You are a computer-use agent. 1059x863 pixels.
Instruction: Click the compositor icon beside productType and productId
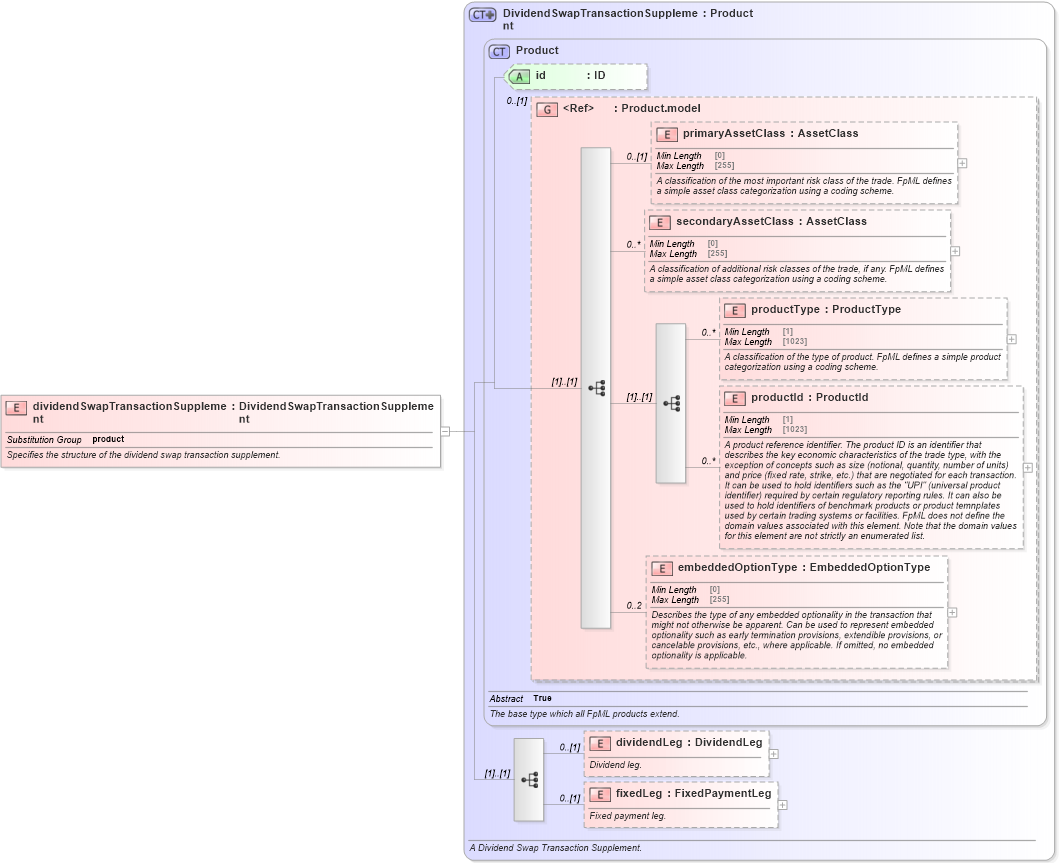click(670, 404)
